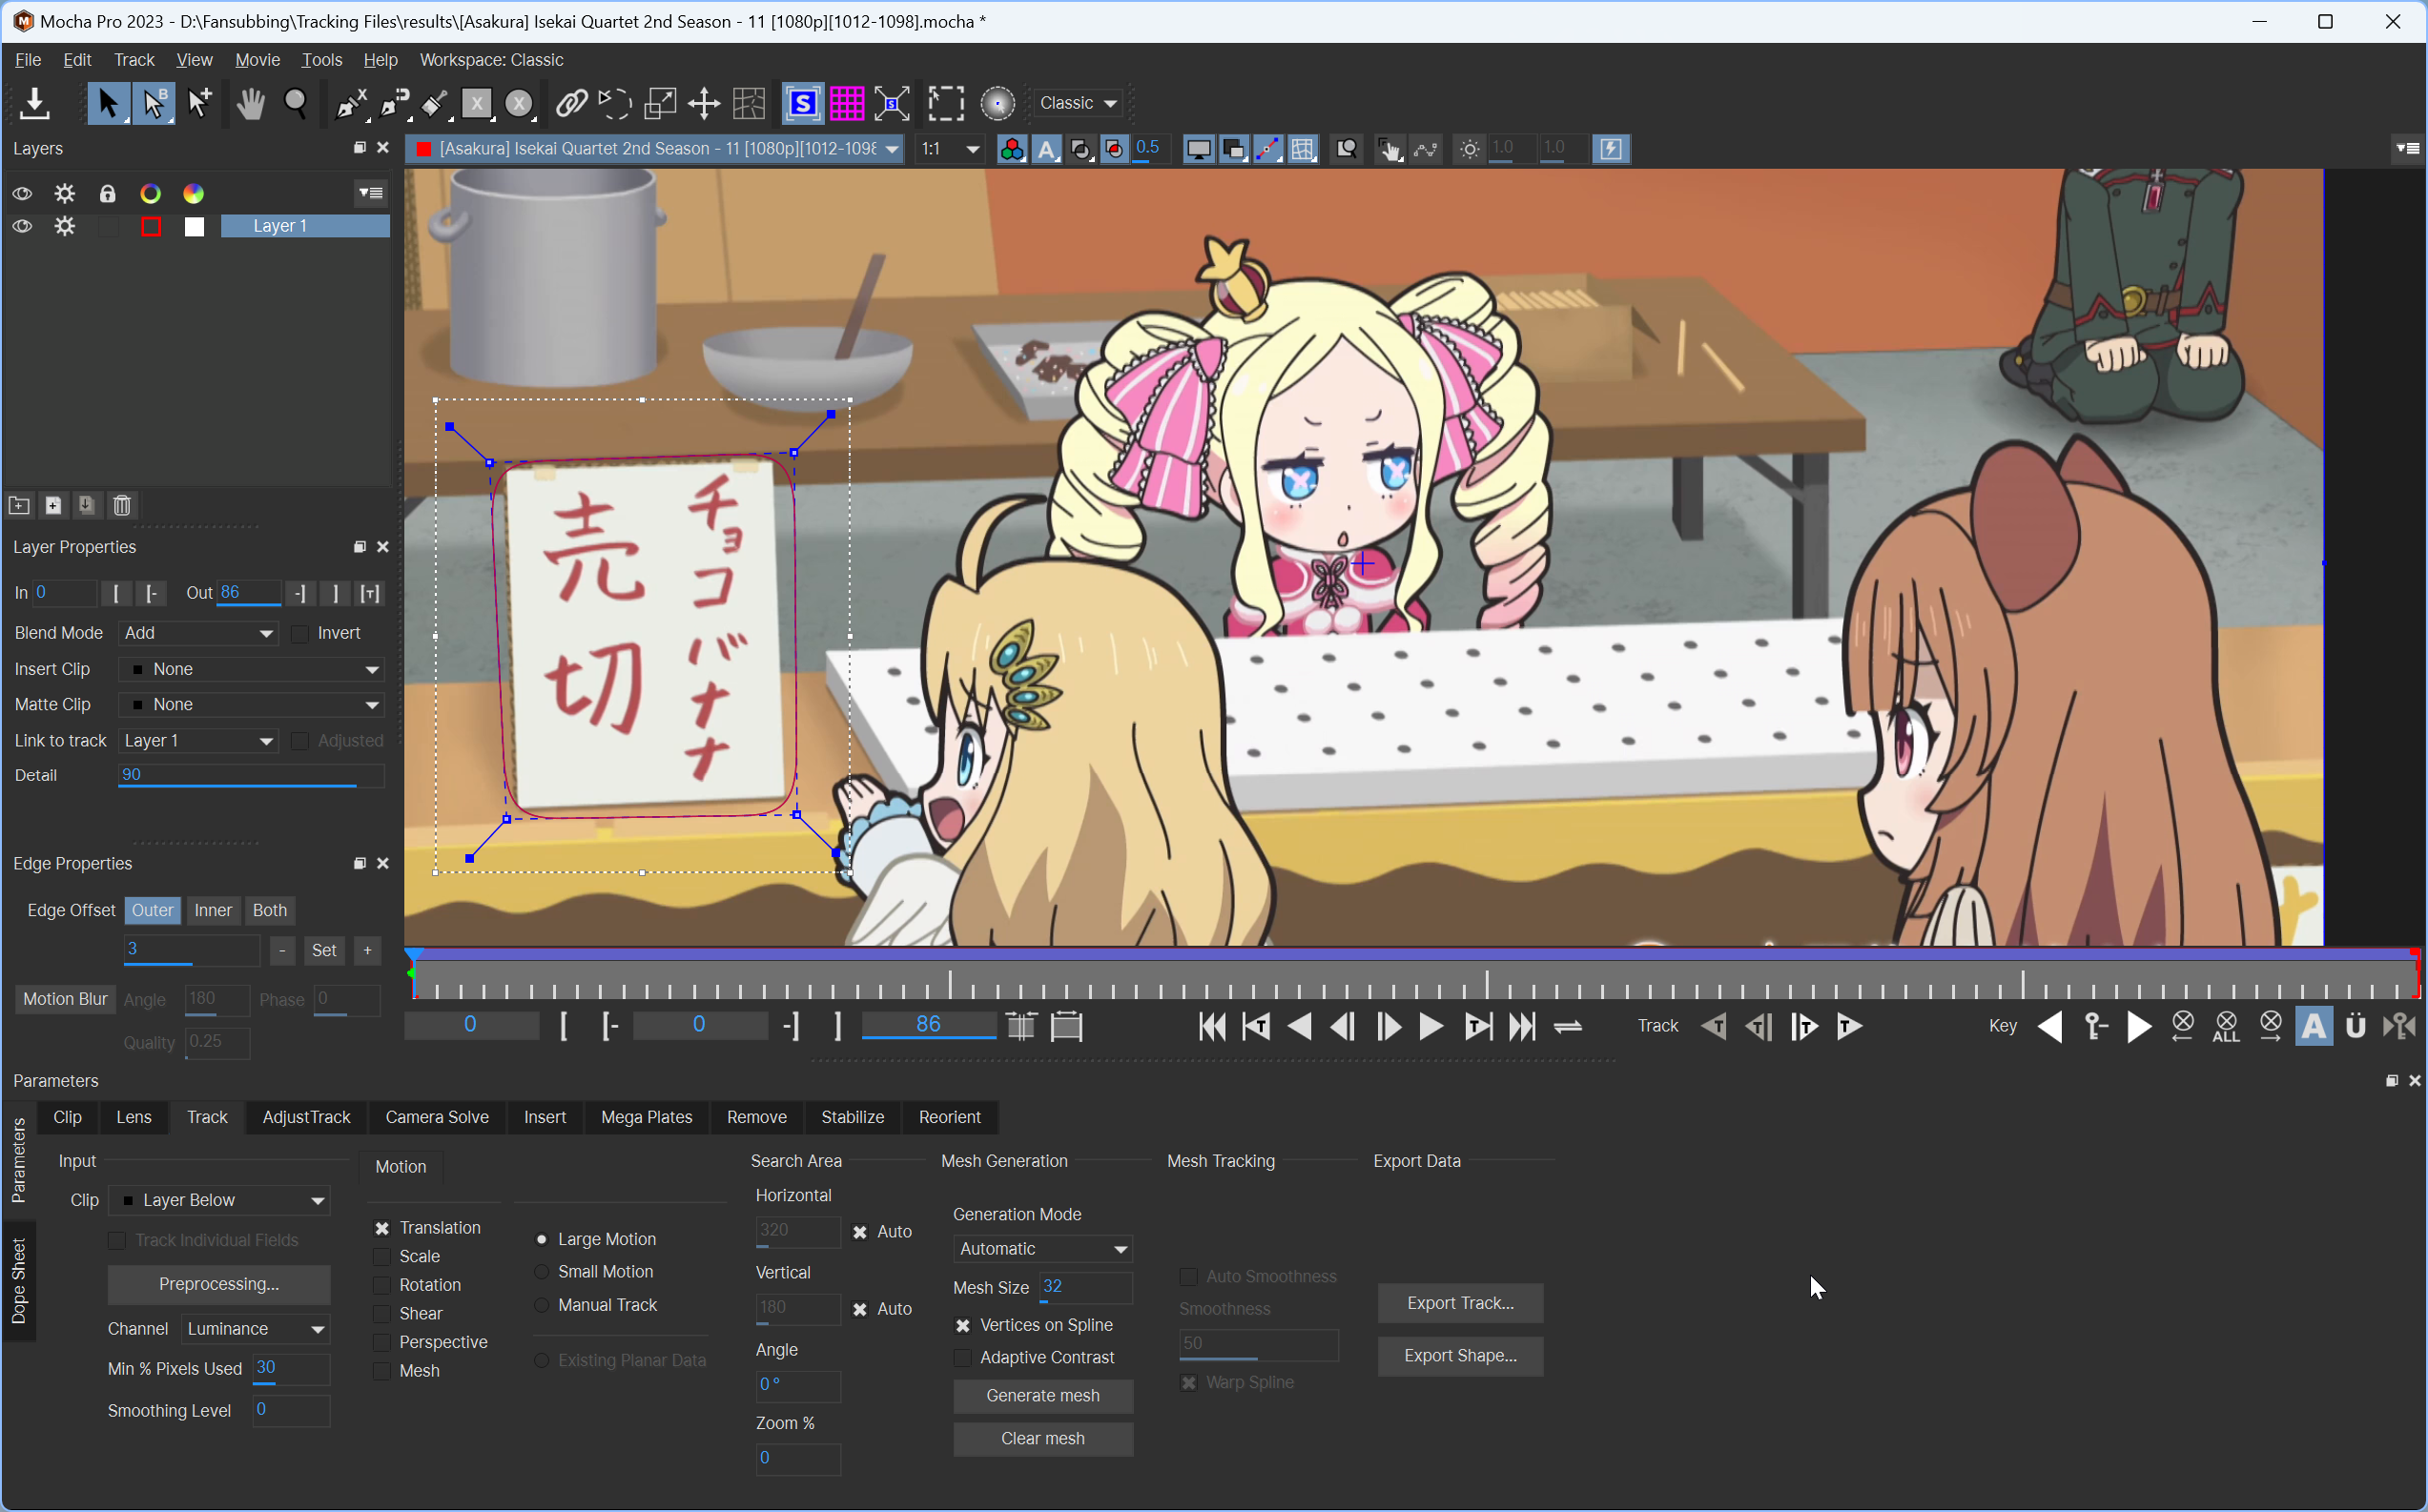Image resolution: width=2428 pixels, height=1512 pixels.
Task: Click the RGB channels icon in view bar
Action: pos(1011,149)
